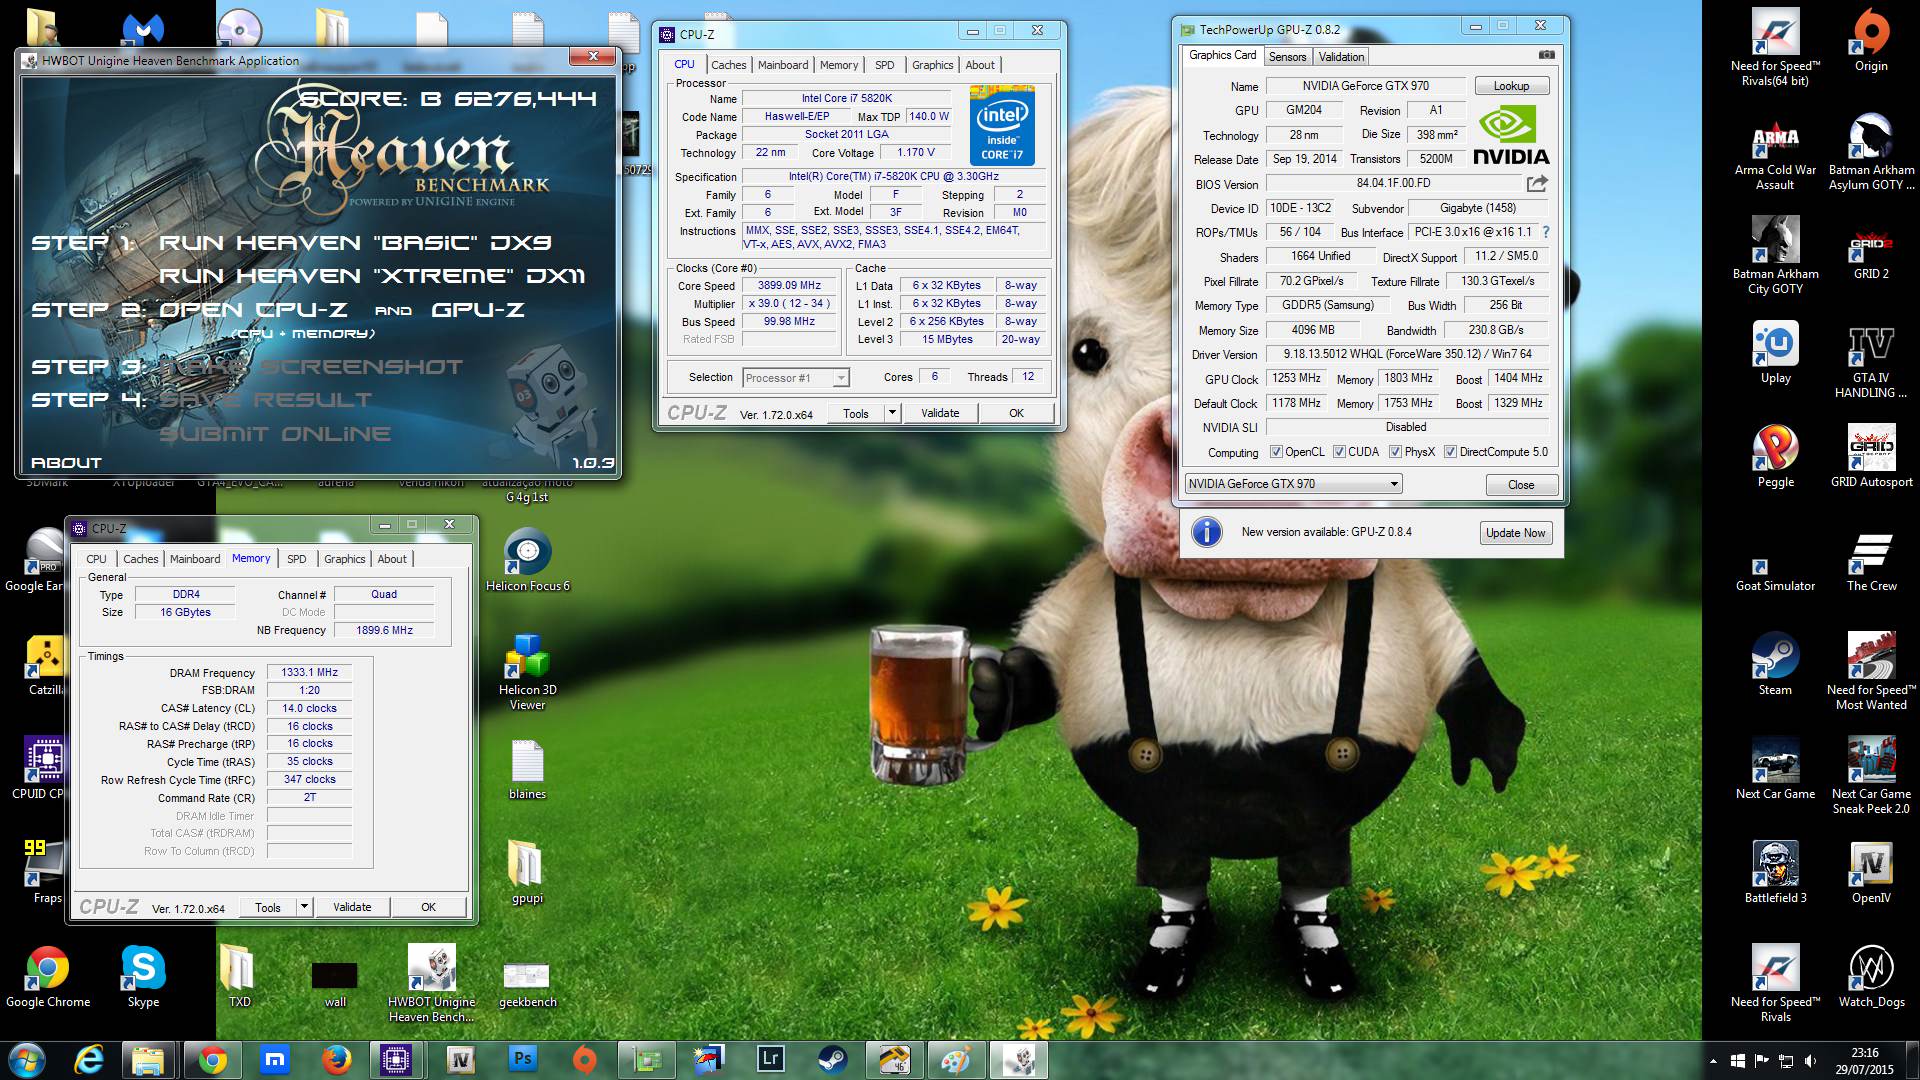Image resolution: width=1920 pixels, height=1080 pixels.
Task: Open Validation tab in GPU-Z
Action: [x=1341, y=57]
